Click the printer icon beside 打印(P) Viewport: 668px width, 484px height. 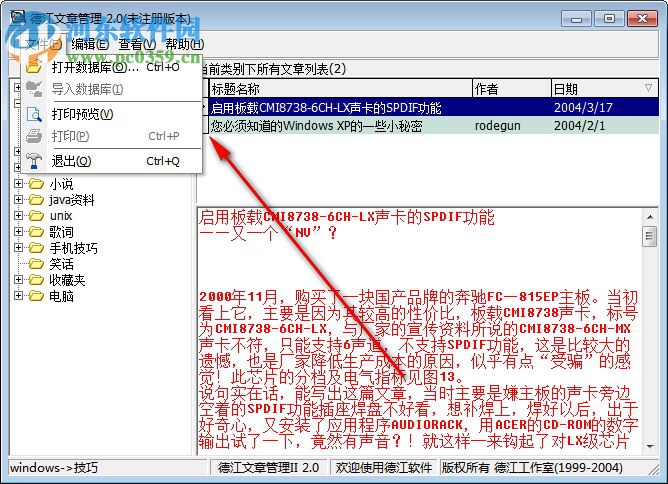[x=34, y=136]
